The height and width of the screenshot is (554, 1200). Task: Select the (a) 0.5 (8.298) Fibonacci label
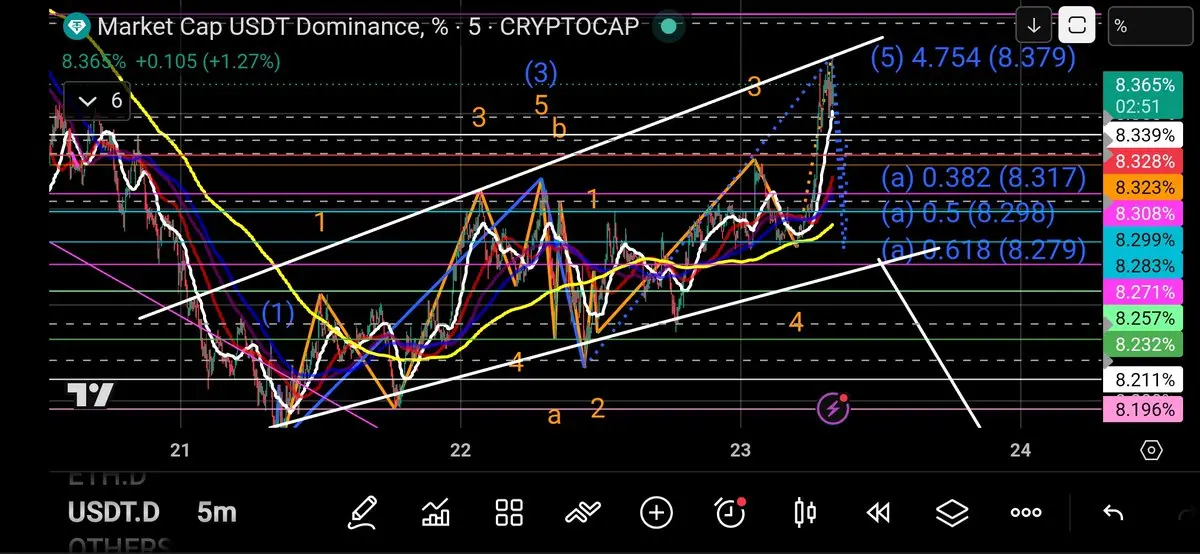click(x=968, y=213)
